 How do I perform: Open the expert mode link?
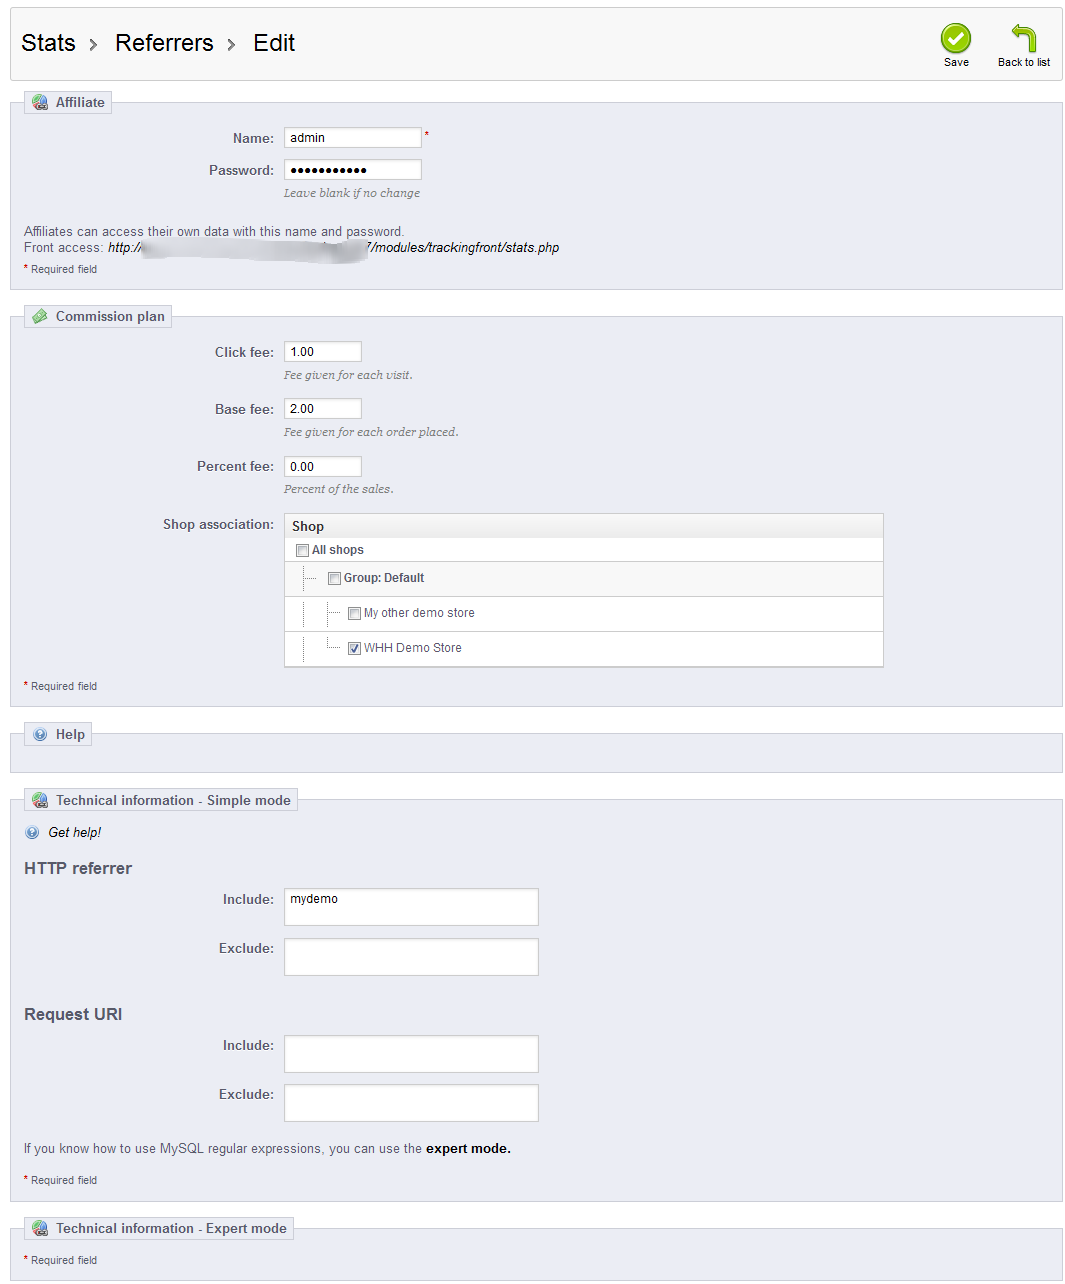pos(468,1148)
